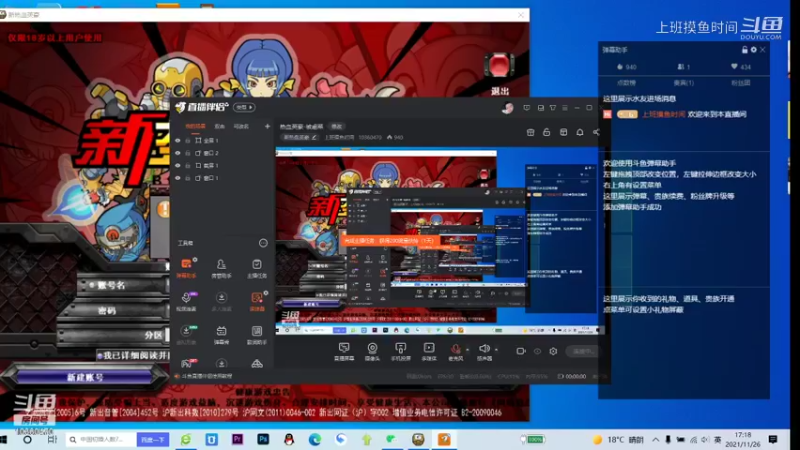800x450 pixels.
Task: Add a new scene with the plus icon
Action: pos(267,126)
